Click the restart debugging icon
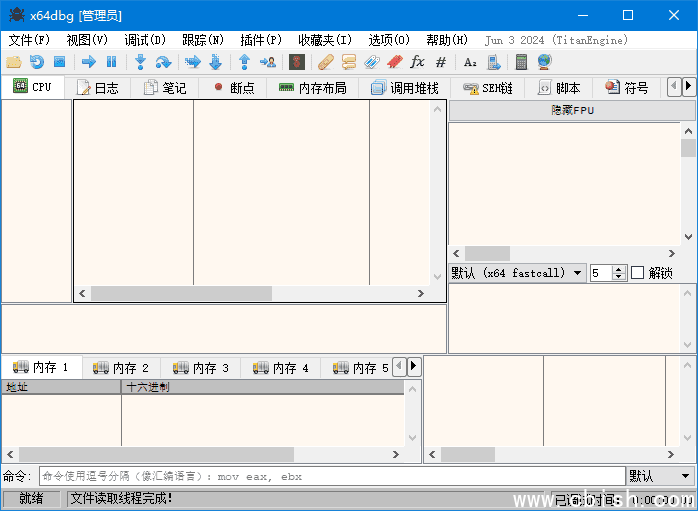The height and width of the screenshot is (511, 698). (36, 62)
